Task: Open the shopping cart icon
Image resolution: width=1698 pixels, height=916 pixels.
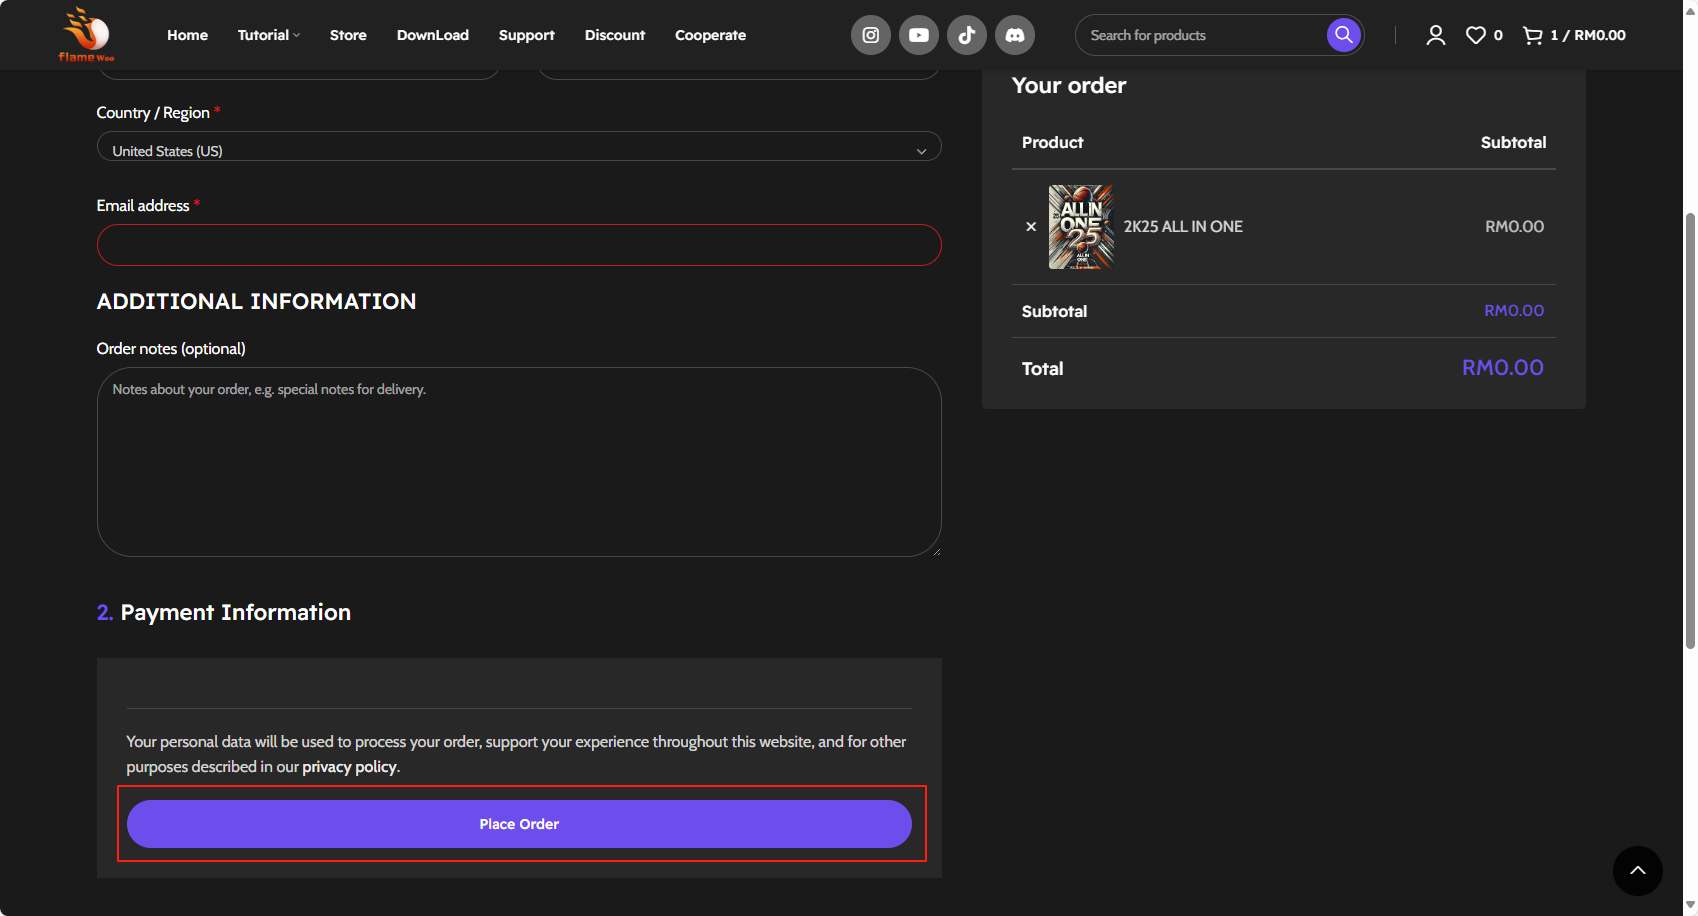Action: tap(1532, 35)
